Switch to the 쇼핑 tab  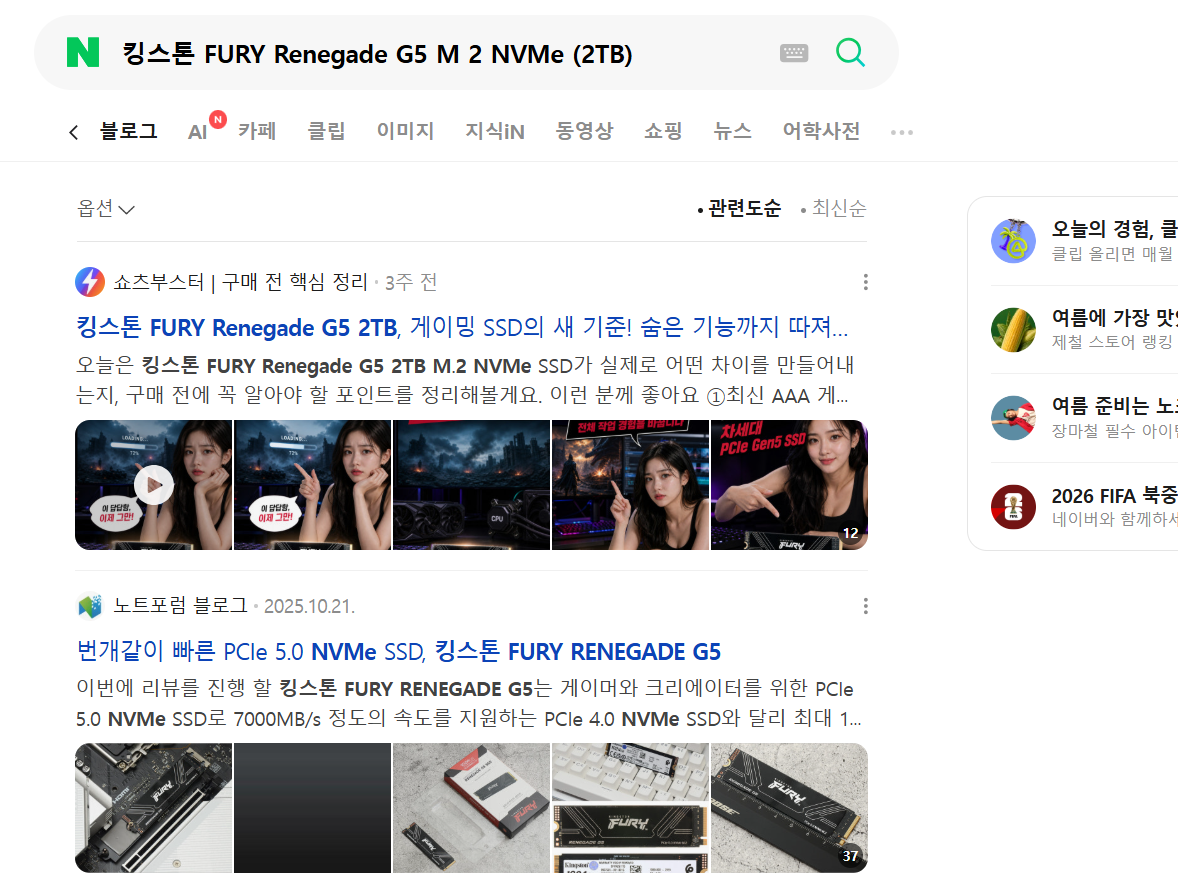(x=663, y=132)
